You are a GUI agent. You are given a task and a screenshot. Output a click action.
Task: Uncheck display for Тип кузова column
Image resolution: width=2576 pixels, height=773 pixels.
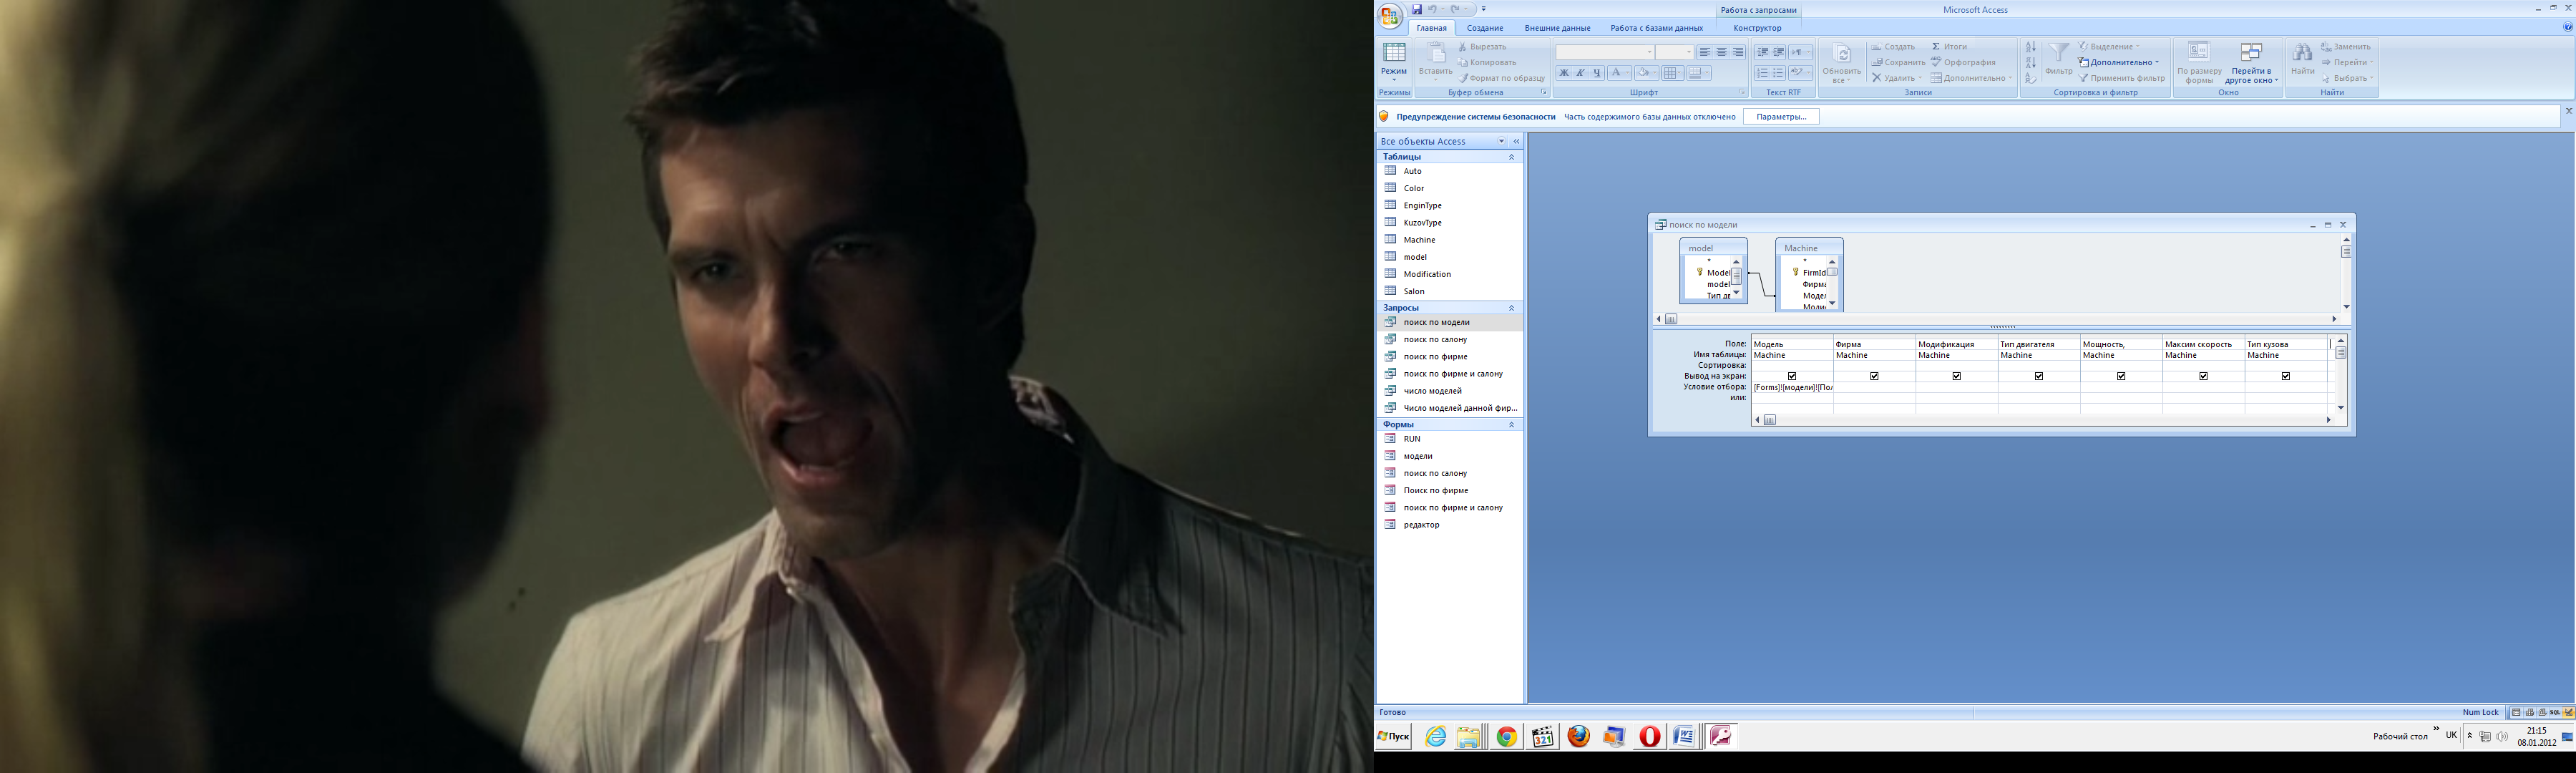point(2285,377)
